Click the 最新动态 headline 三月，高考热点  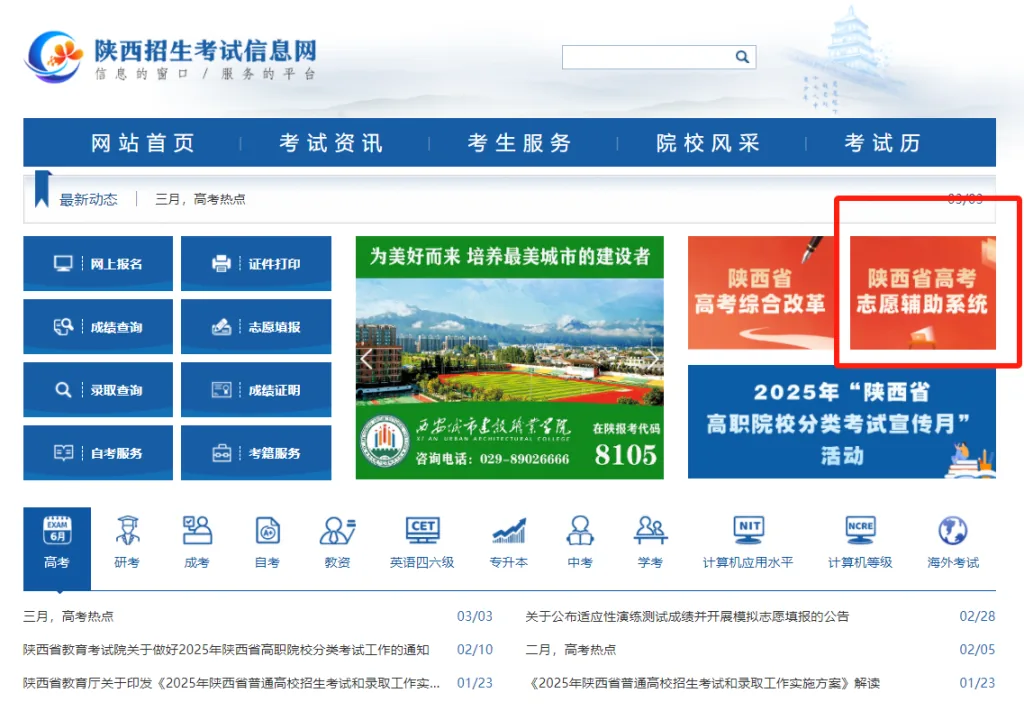click(x=200, y=199)
